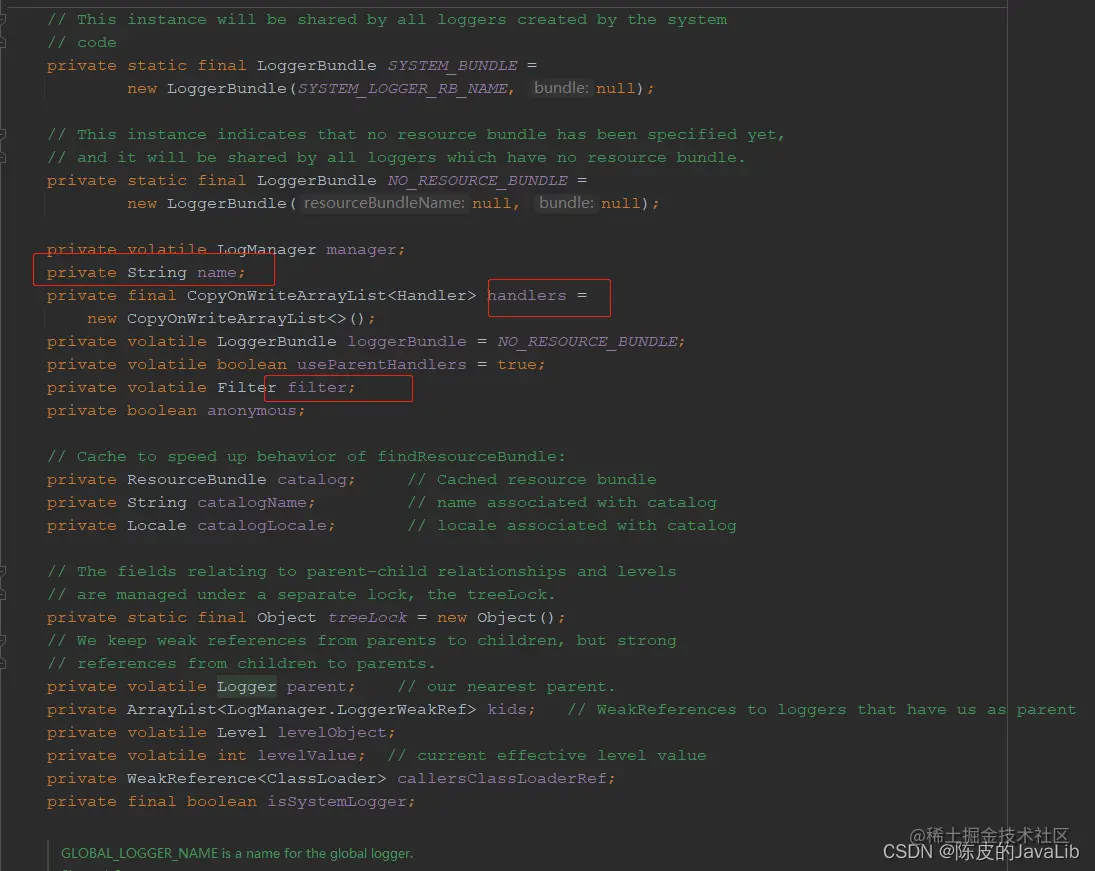The image size is (1095, 871).
Task: Collapse comment block starting 'We keep weak references'
Action: [3, 641]
